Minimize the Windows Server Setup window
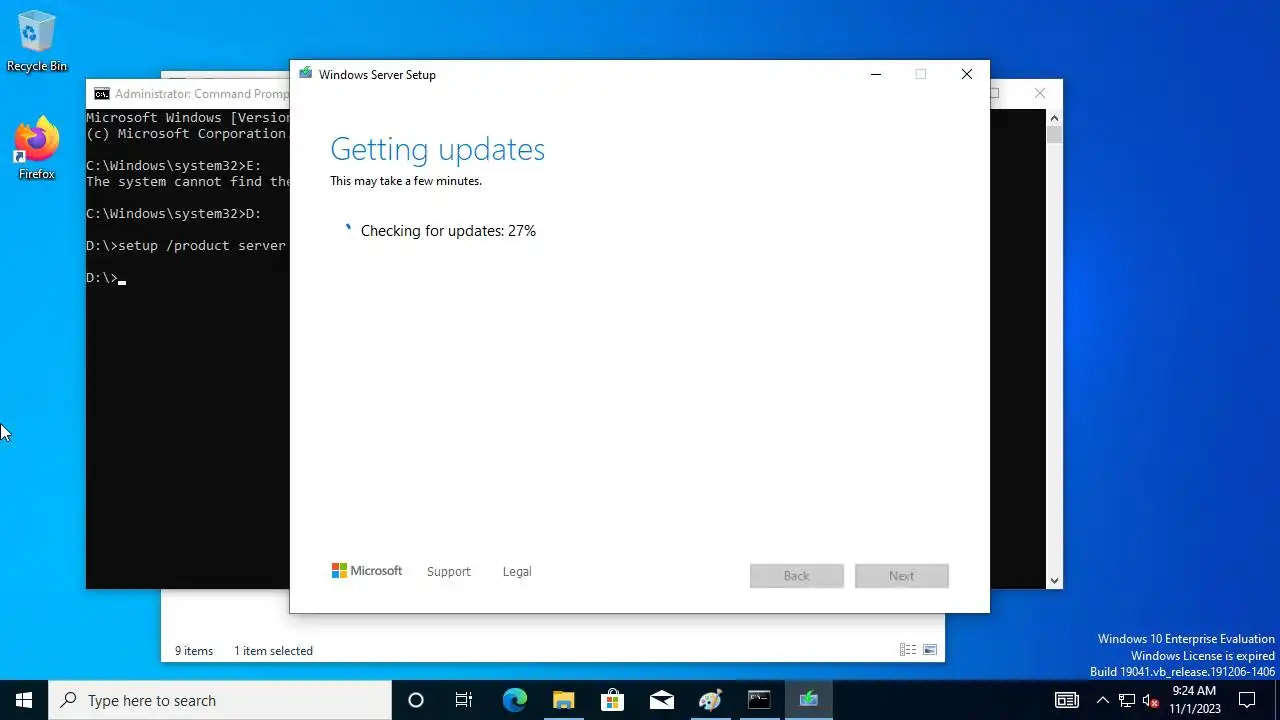Viewport: 1280px width, 720px height. 876,74
